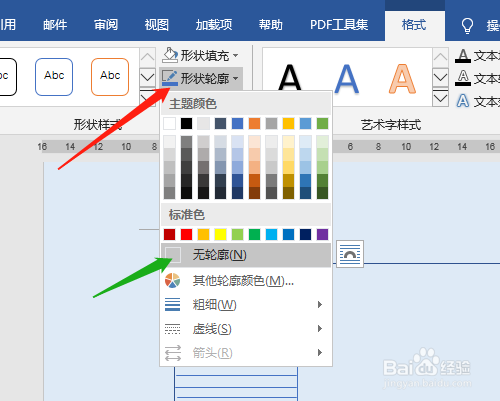The width and height of the screenshot is (500, 401).
Task: Pick the light green standard color
Action: [x=237, y=234]
